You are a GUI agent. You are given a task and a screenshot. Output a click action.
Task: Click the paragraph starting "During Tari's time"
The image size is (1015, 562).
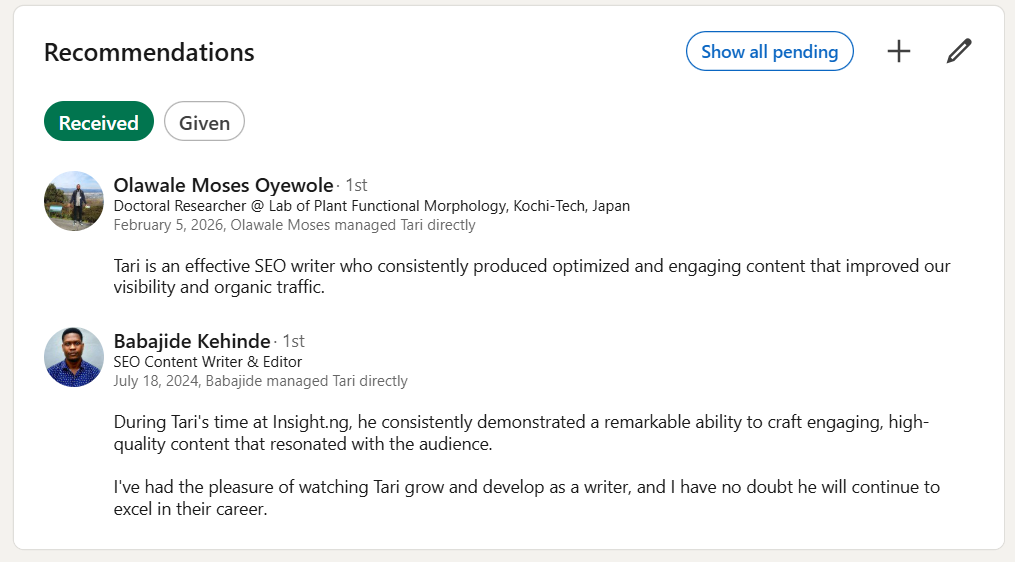click(520, 432)
